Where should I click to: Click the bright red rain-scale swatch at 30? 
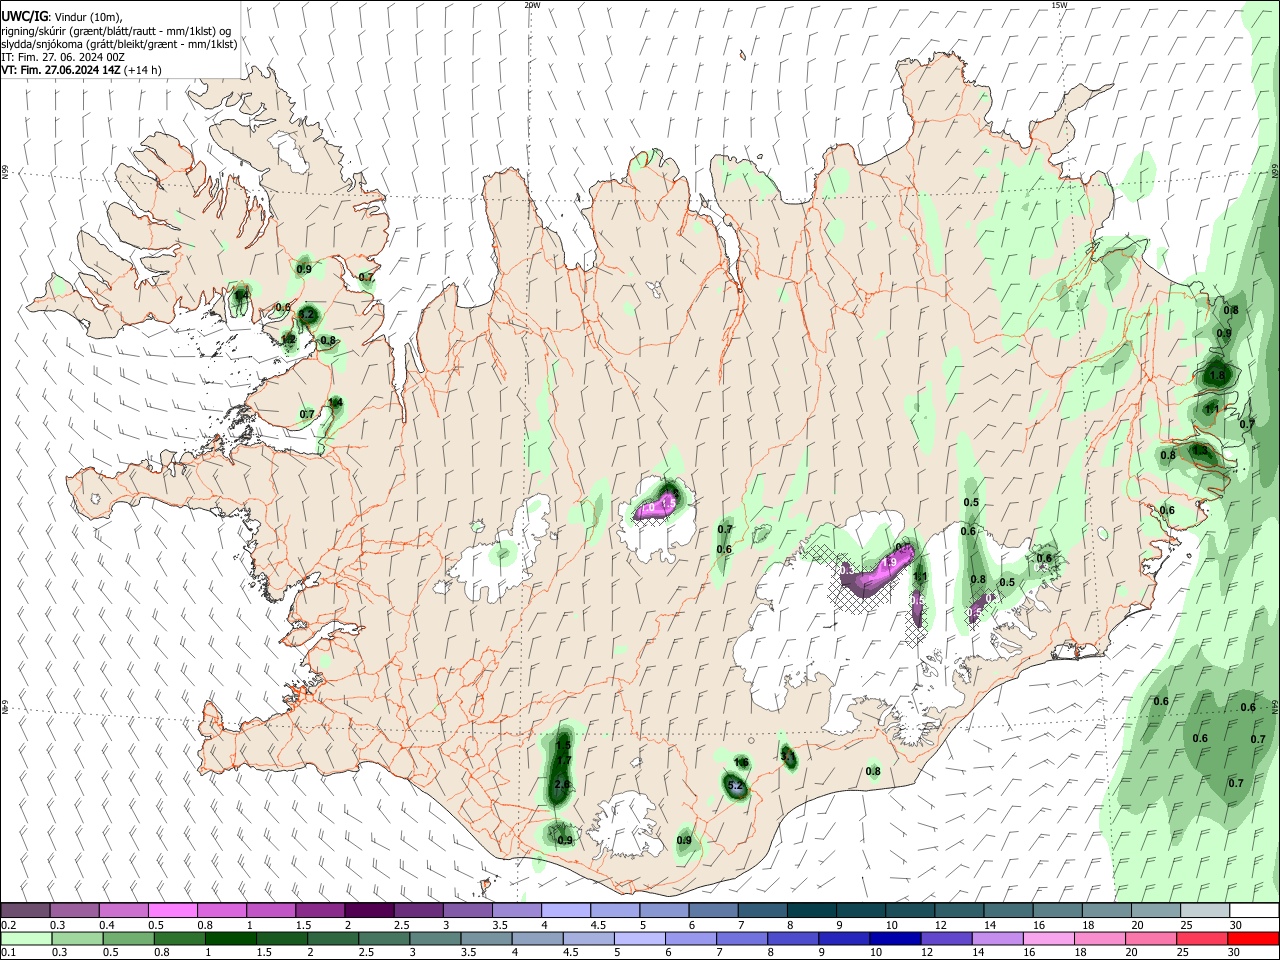(1253, 939)
